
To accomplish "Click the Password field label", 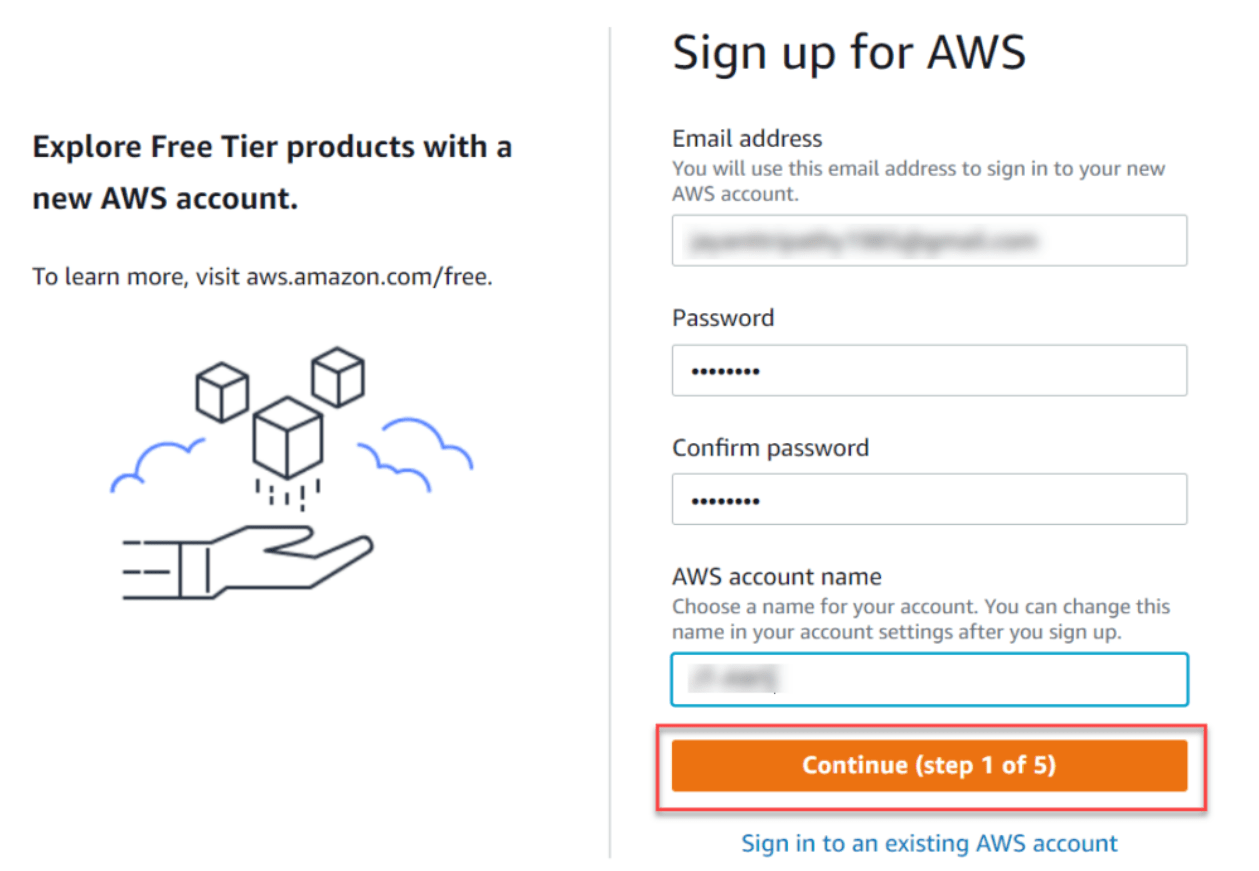I will coord(722,317).
